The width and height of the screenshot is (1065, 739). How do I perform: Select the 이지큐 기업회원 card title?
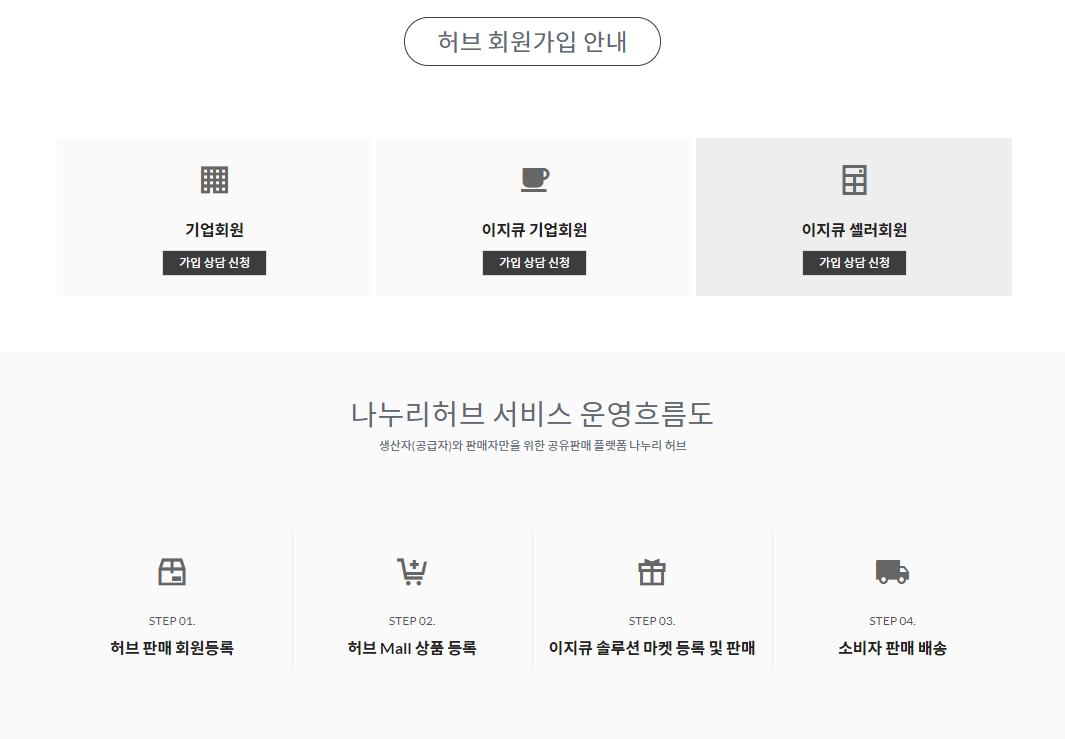click(535, 230)
